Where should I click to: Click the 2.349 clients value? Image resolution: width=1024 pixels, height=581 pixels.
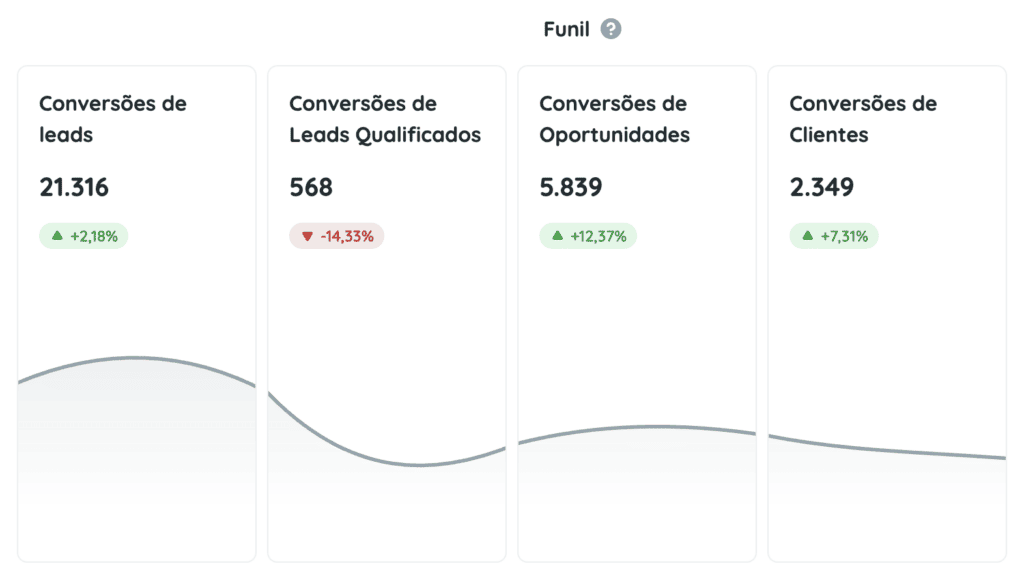click(x=822, y=187)
